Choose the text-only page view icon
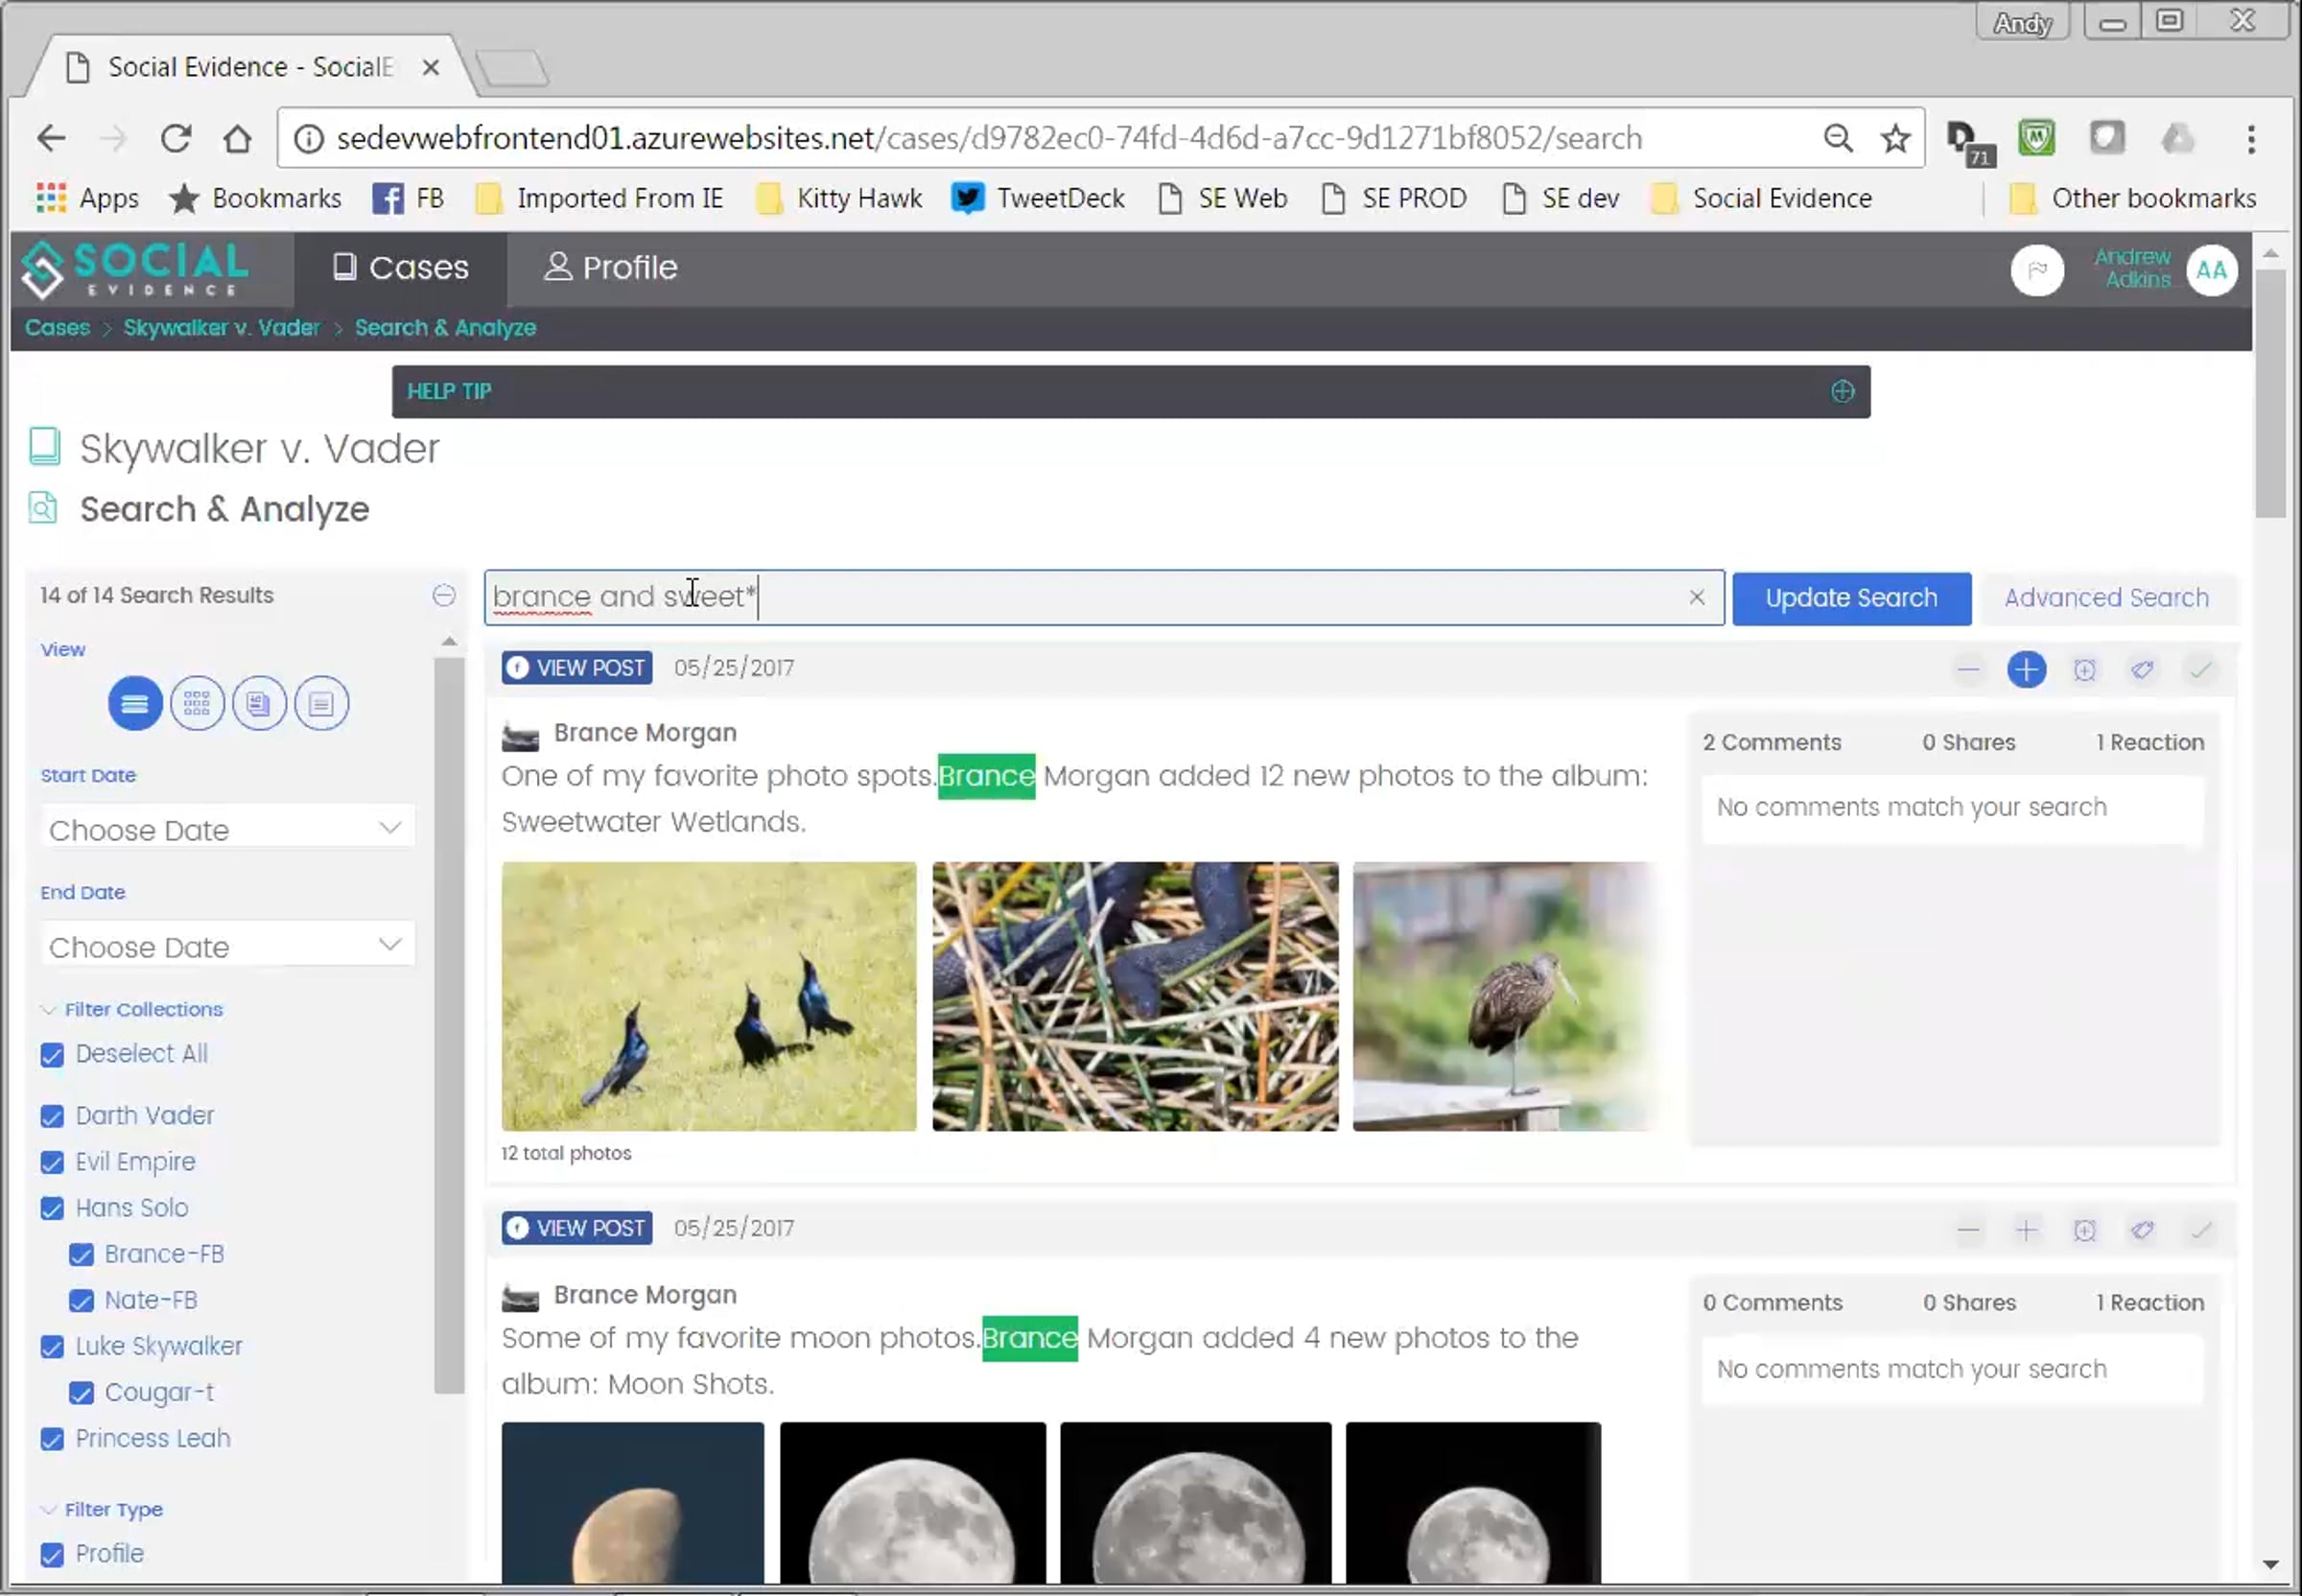2302x1596 pixels. point(321,704)
